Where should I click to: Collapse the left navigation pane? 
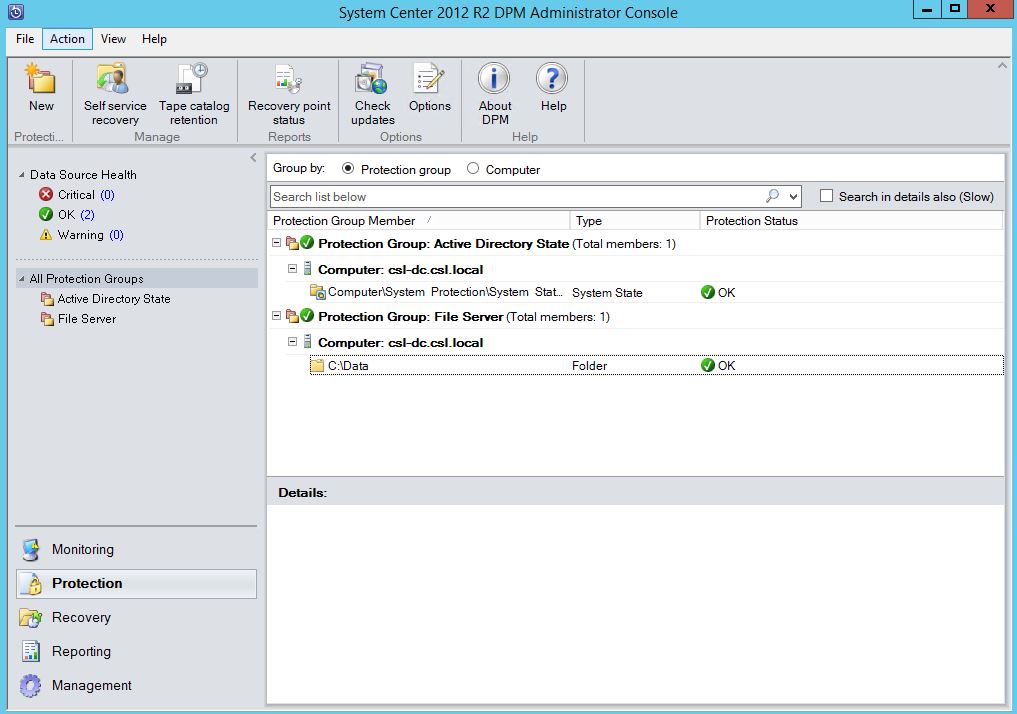point(253,158)
